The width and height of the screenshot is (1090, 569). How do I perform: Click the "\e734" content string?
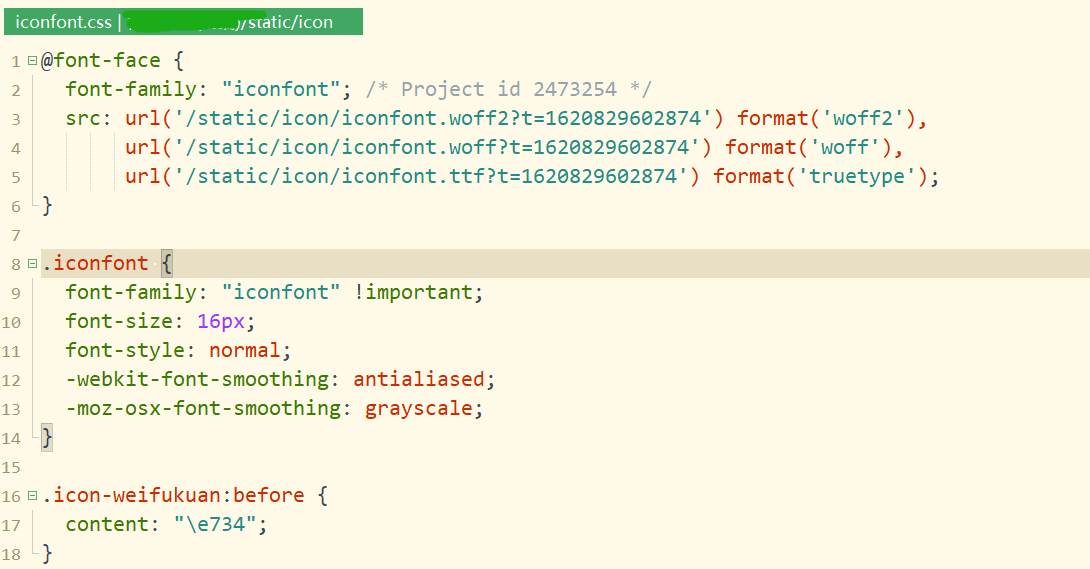tap(221, 525)
